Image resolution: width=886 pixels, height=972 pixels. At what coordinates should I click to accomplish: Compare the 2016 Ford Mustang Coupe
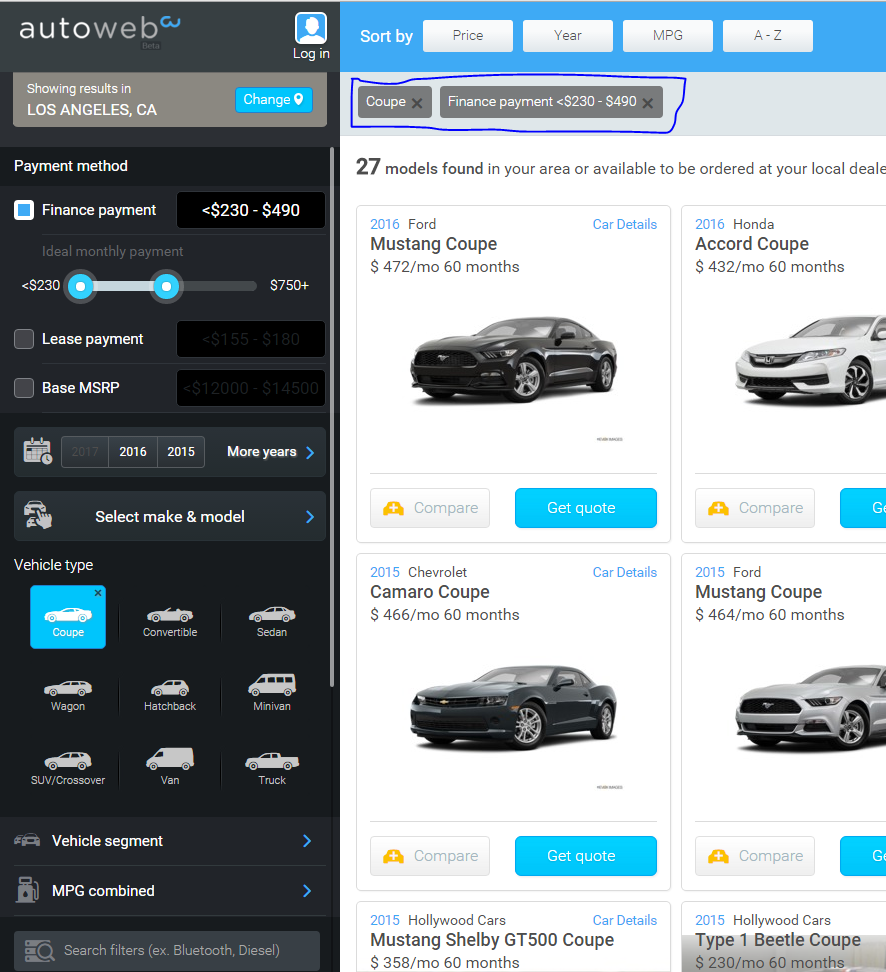pos(430,508)
